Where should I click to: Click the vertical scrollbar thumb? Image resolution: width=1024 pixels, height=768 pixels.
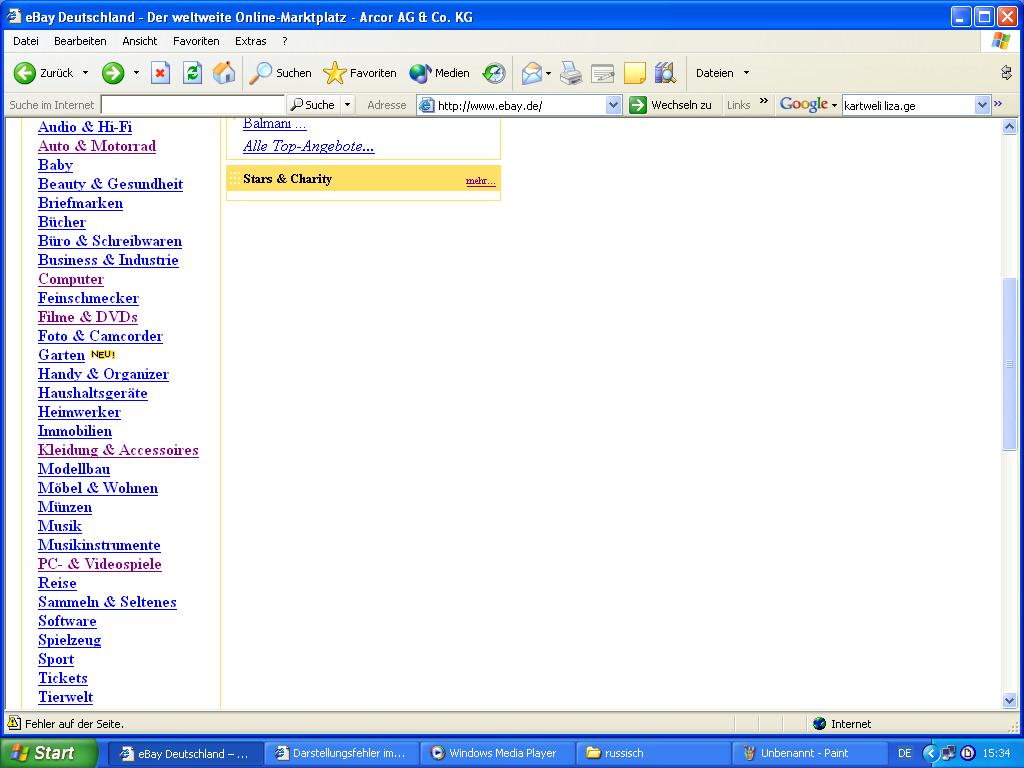tap(1009, 364)
